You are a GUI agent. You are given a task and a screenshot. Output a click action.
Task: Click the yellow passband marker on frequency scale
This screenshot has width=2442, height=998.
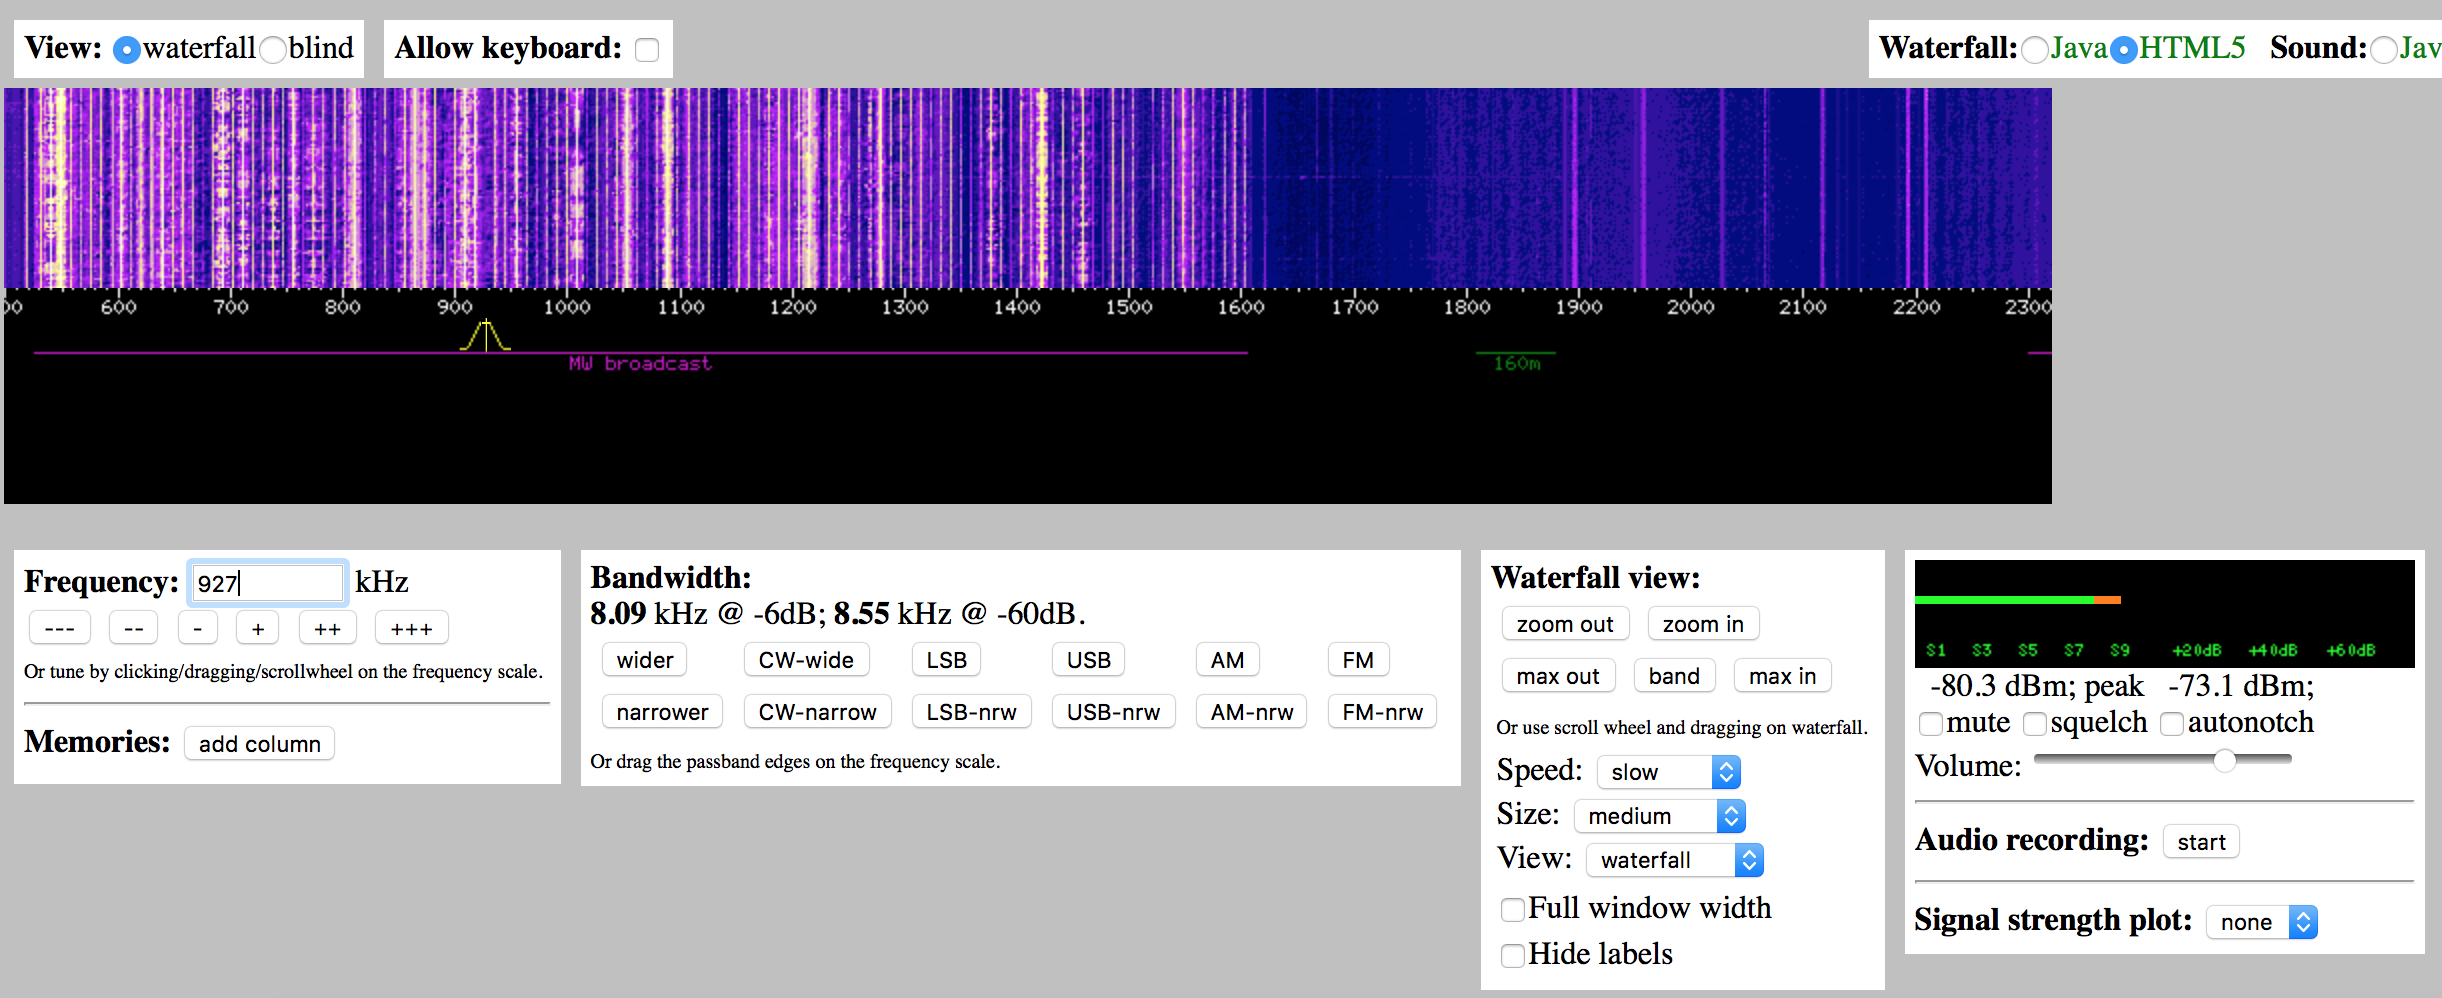486,336
